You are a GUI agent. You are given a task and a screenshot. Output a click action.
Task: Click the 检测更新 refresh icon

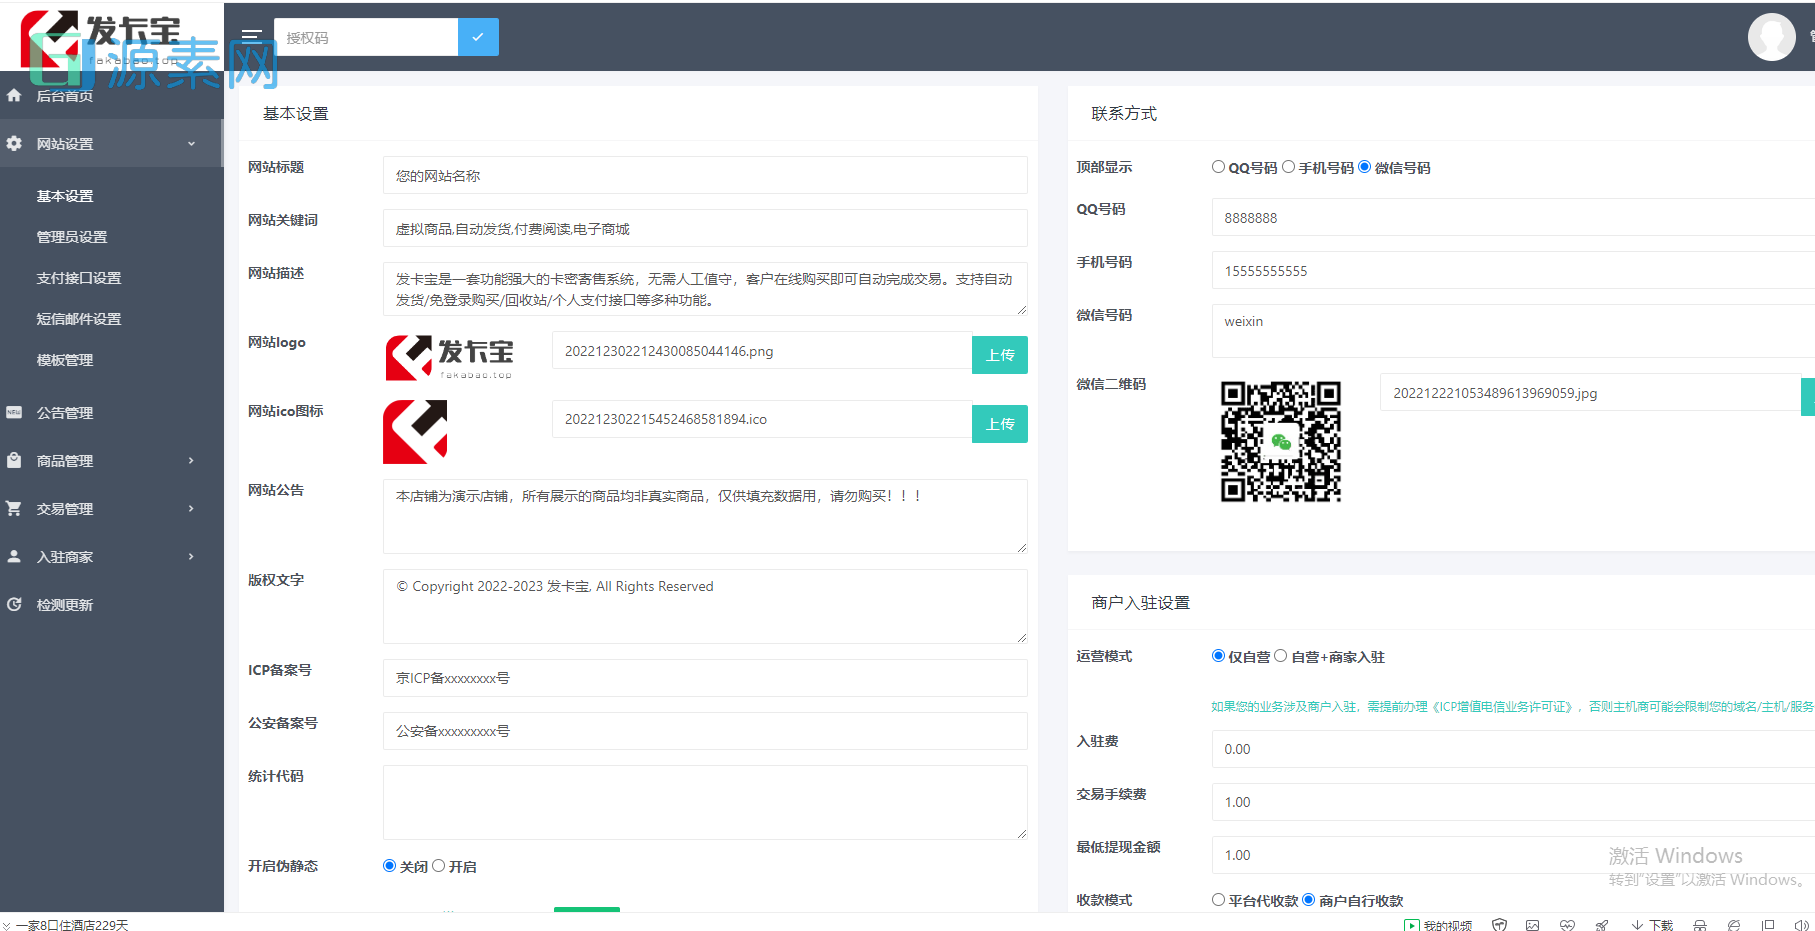tap(14, 604)
